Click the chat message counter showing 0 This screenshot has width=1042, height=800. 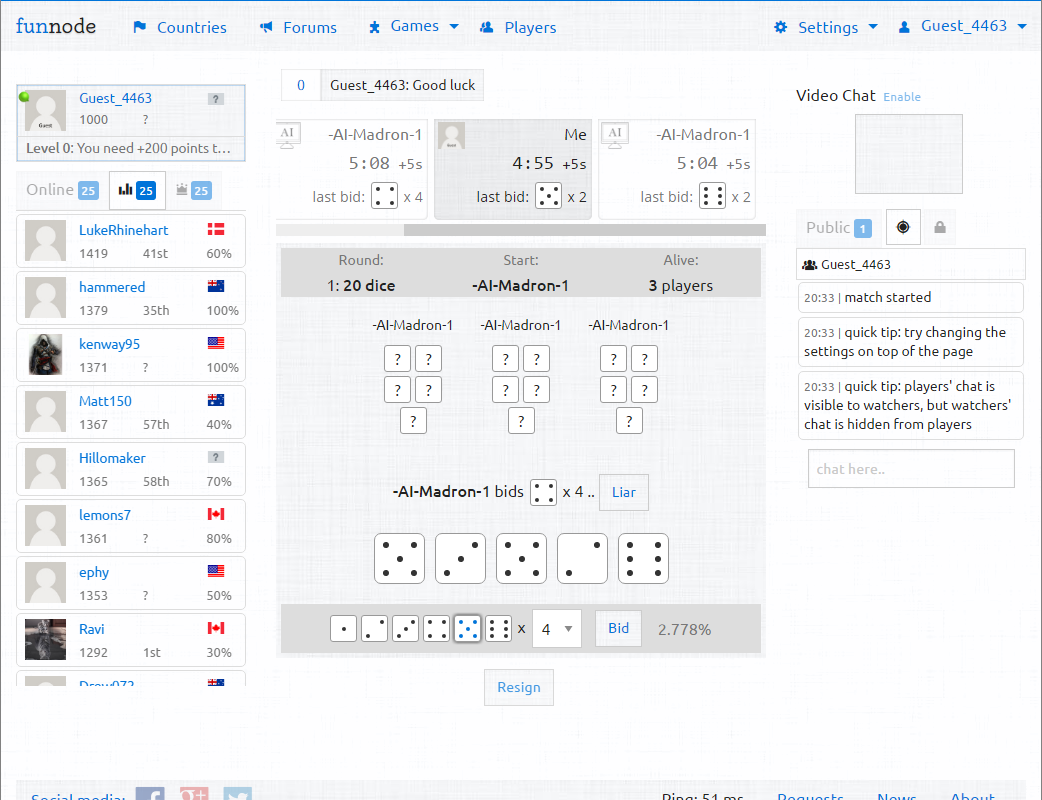click(301, 85)
